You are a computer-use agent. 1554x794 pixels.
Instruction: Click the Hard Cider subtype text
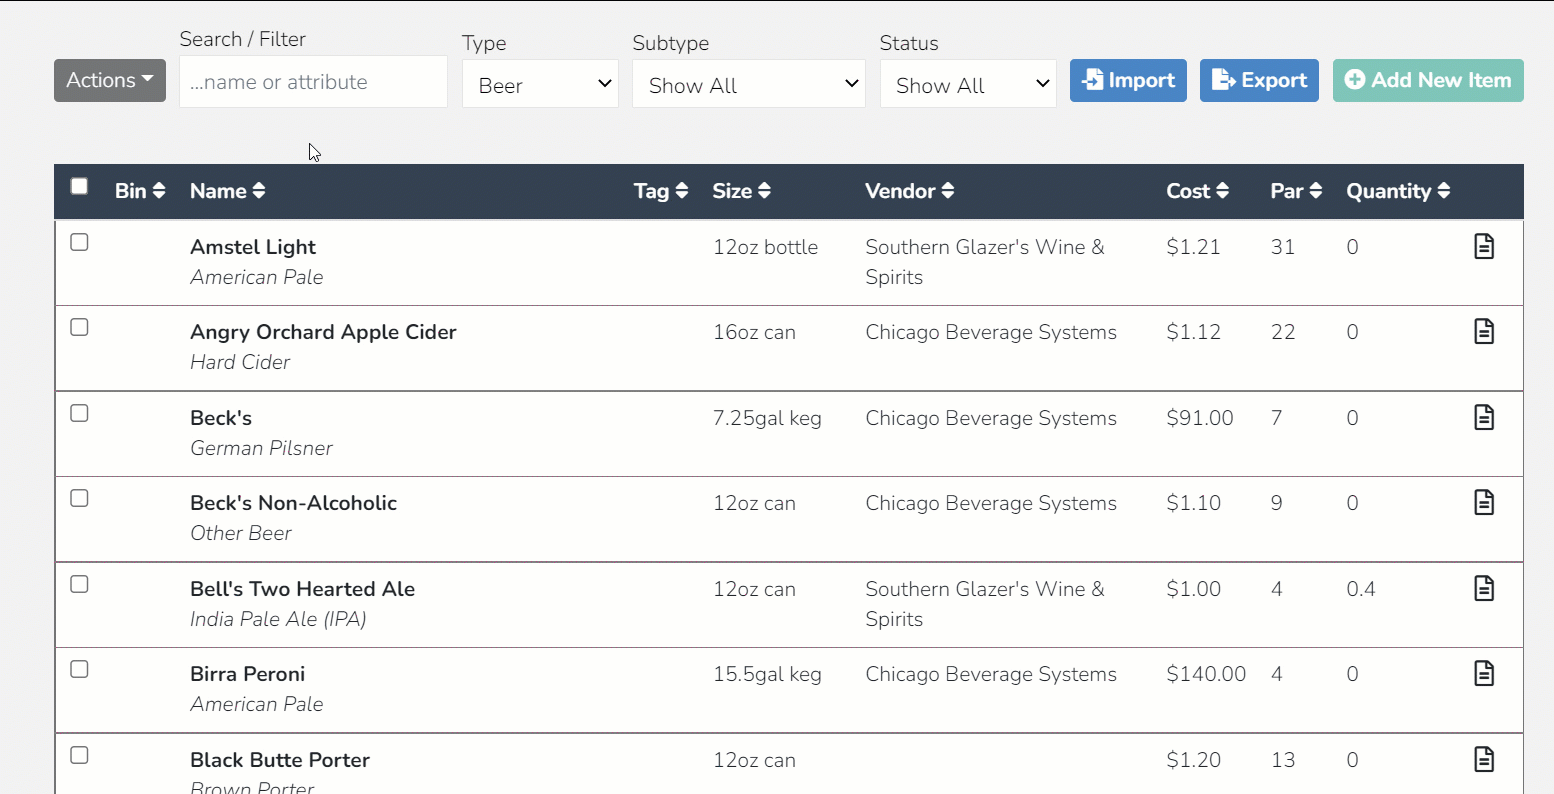click(x=240, y=362)
